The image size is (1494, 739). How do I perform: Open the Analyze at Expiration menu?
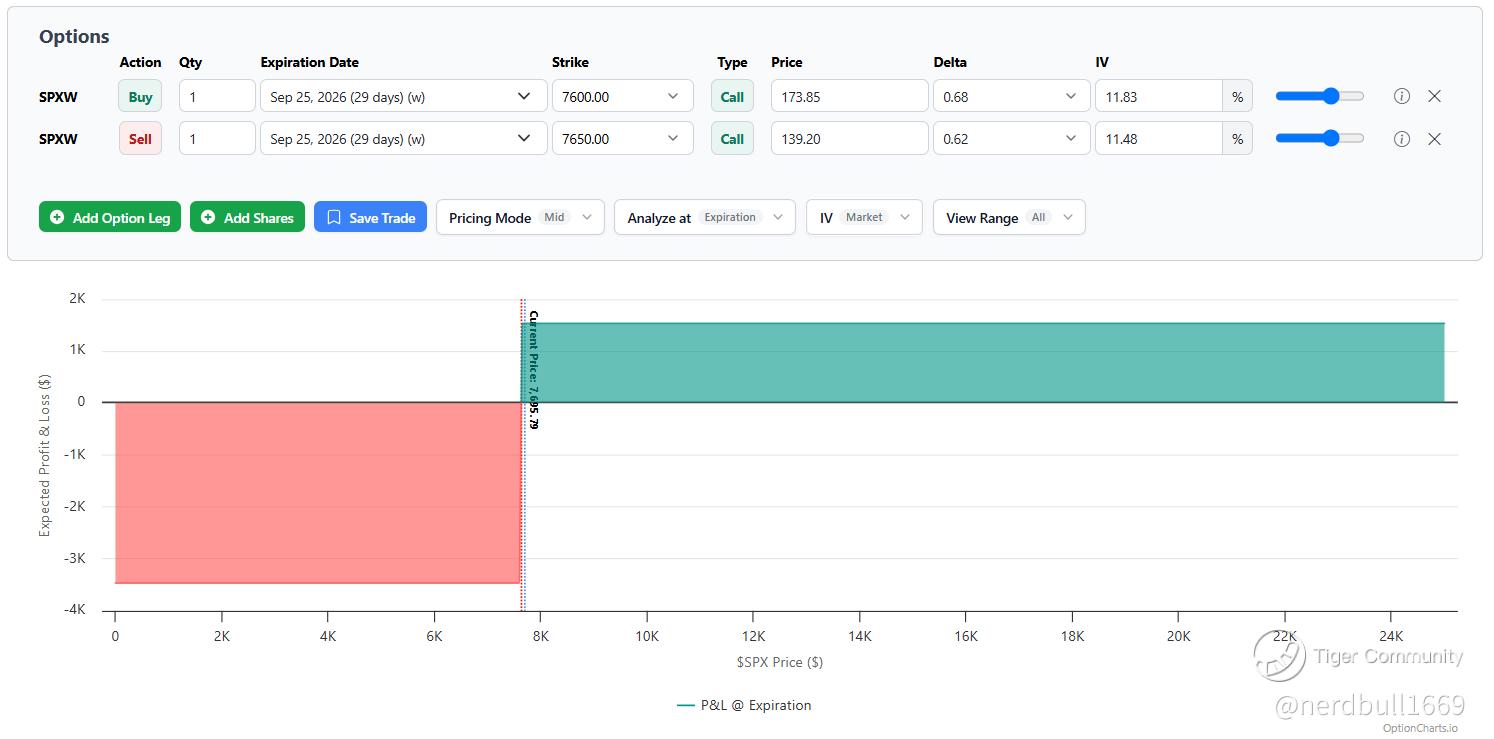705,217
